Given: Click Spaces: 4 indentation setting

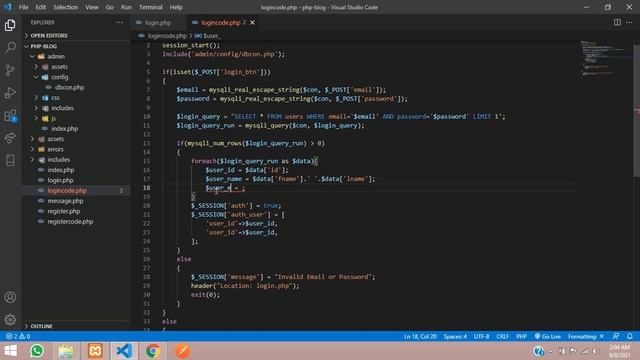Looking at the screenshot, I should pyautogui.click(x=455, y=336).
